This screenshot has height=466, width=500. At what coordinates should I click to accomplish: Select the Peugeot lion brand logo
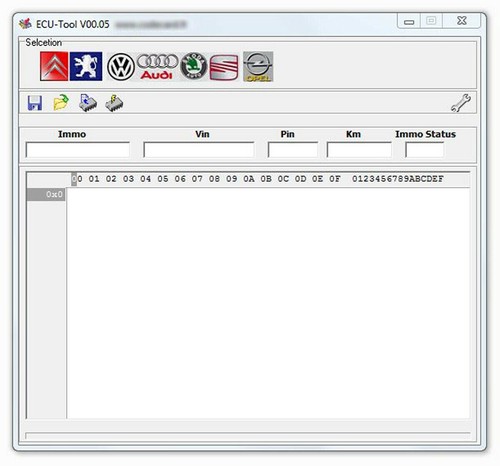(86, 66)
